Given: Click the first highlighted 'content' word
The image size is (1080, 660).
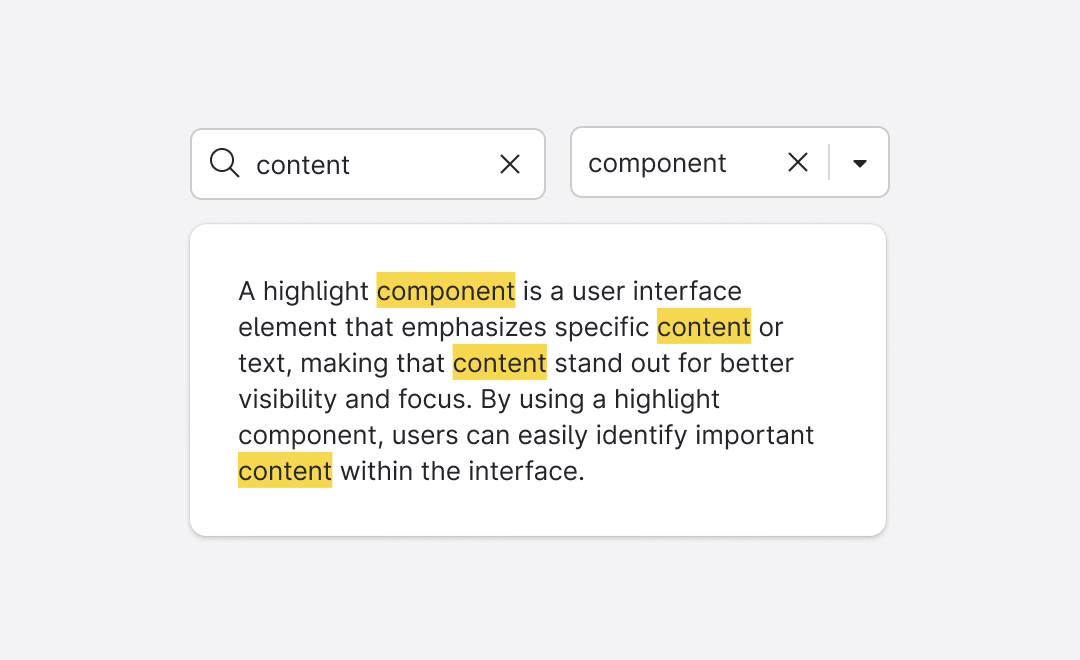Looking at the screenshot, I should pyautogui.click(x=703, y=327).
